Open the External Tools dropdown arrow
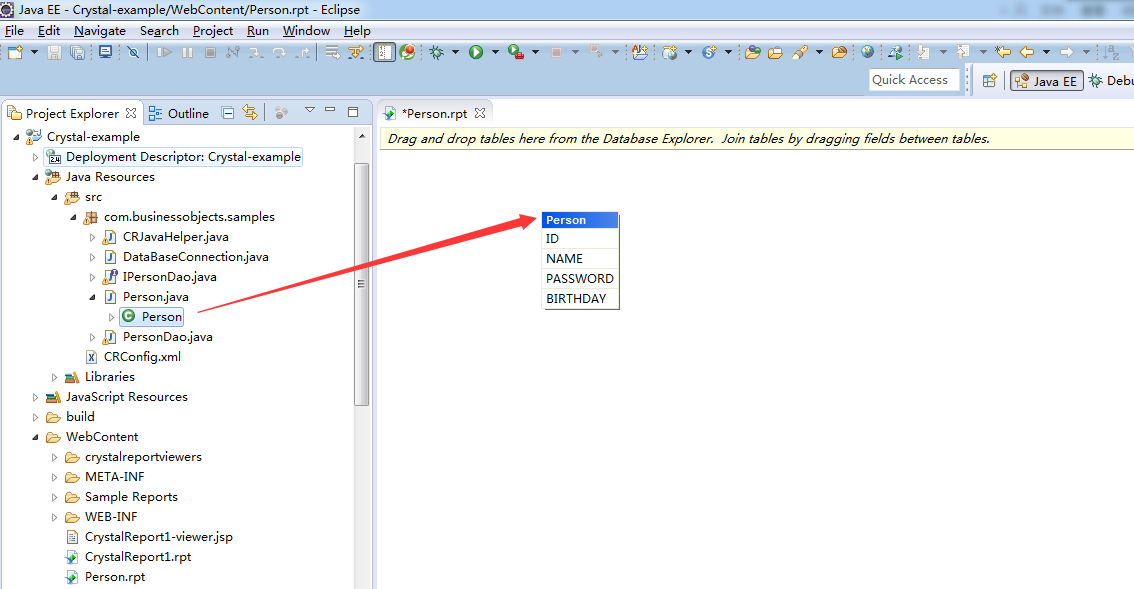 coord(535,52)
